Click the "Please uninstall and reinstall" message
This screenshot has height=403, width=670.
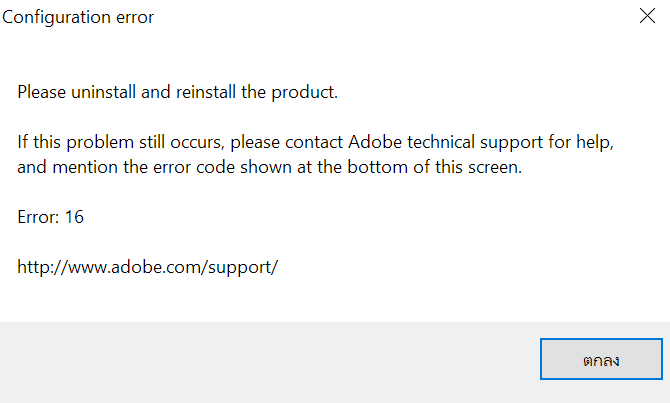pyautogui.click(x=178, y=93)
